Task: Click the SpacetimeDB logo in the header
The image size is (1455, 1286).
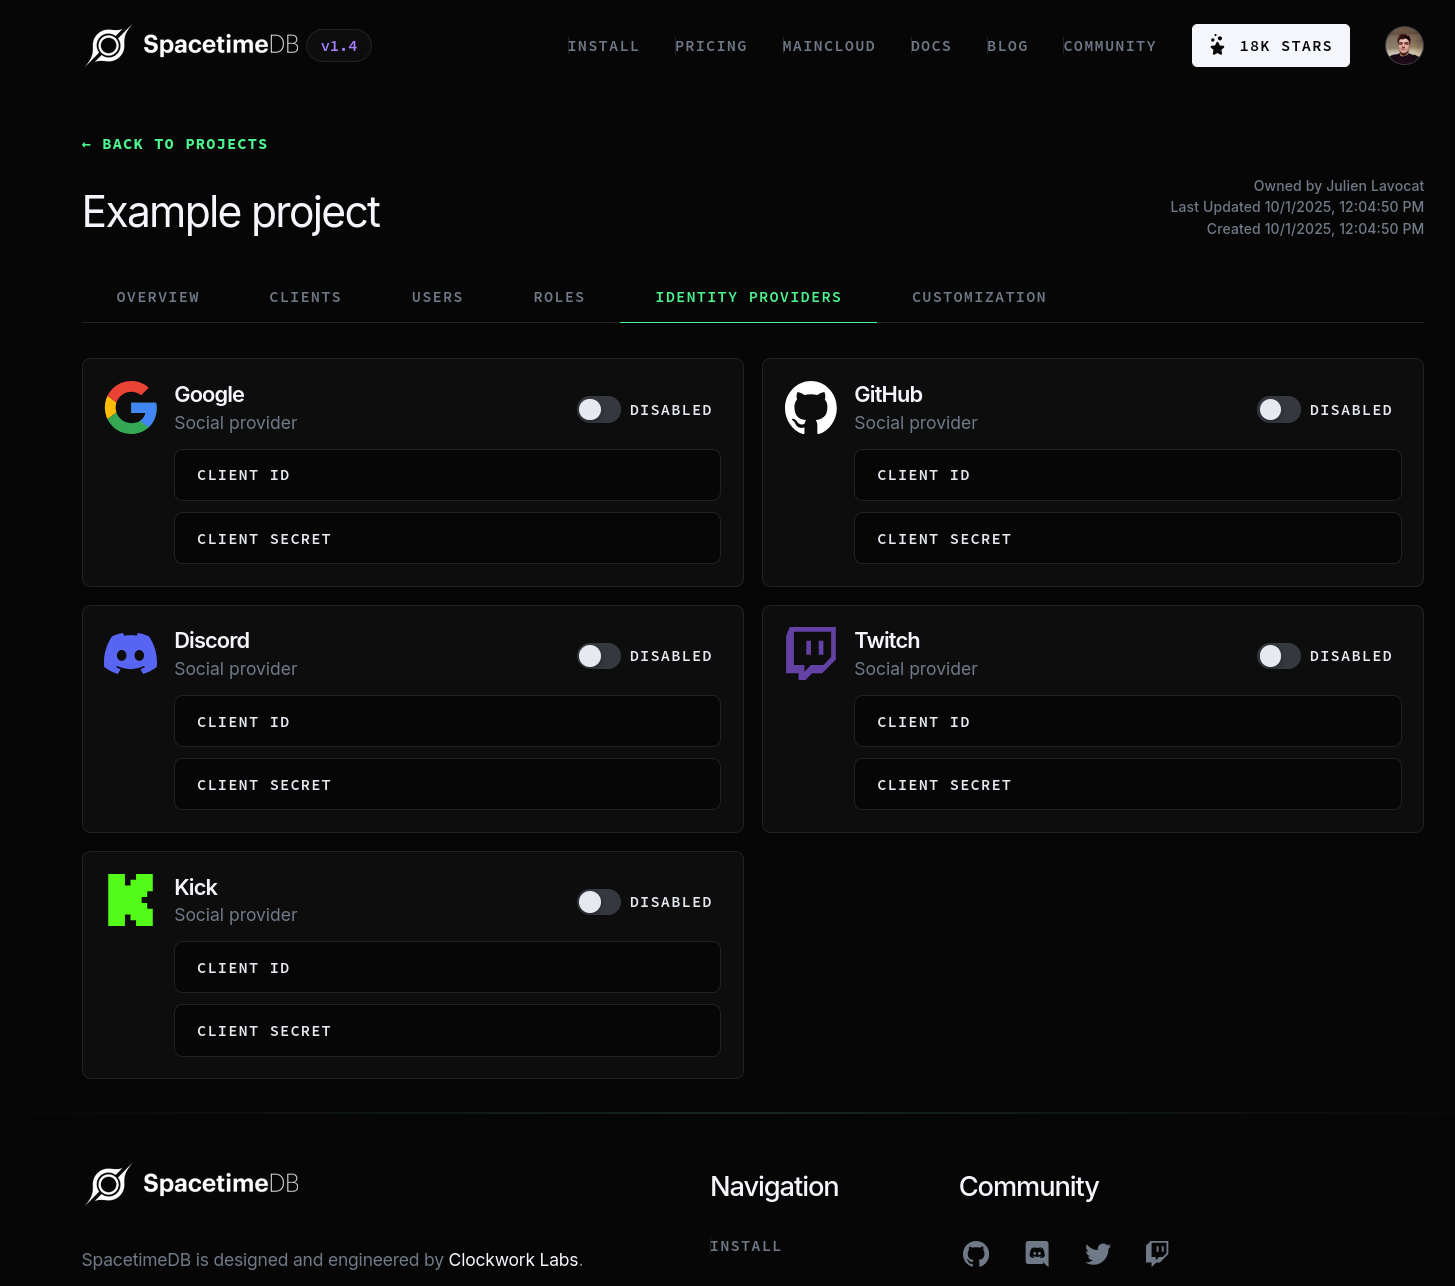Action: coord(109,44)
